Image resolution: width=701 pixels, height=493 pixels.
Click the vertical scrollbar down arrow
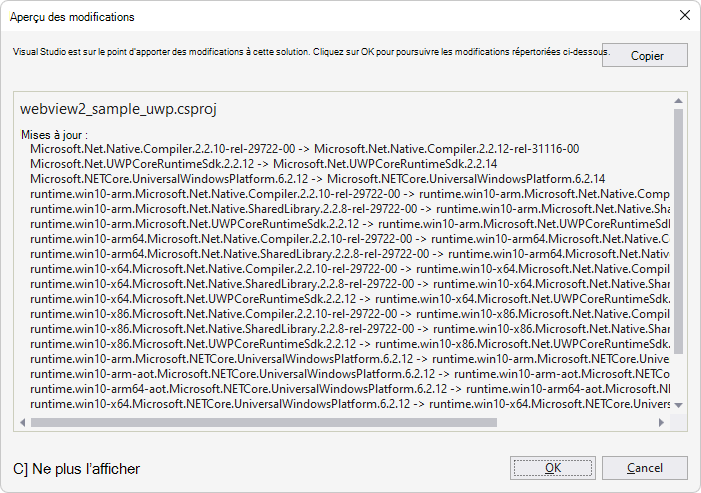click(x=678, y=405)
